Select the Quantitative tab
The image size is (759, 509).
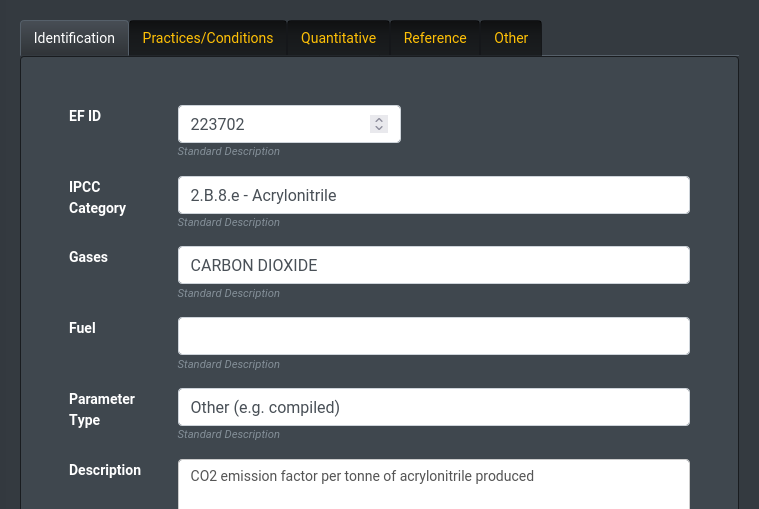(x=338, y=38)
